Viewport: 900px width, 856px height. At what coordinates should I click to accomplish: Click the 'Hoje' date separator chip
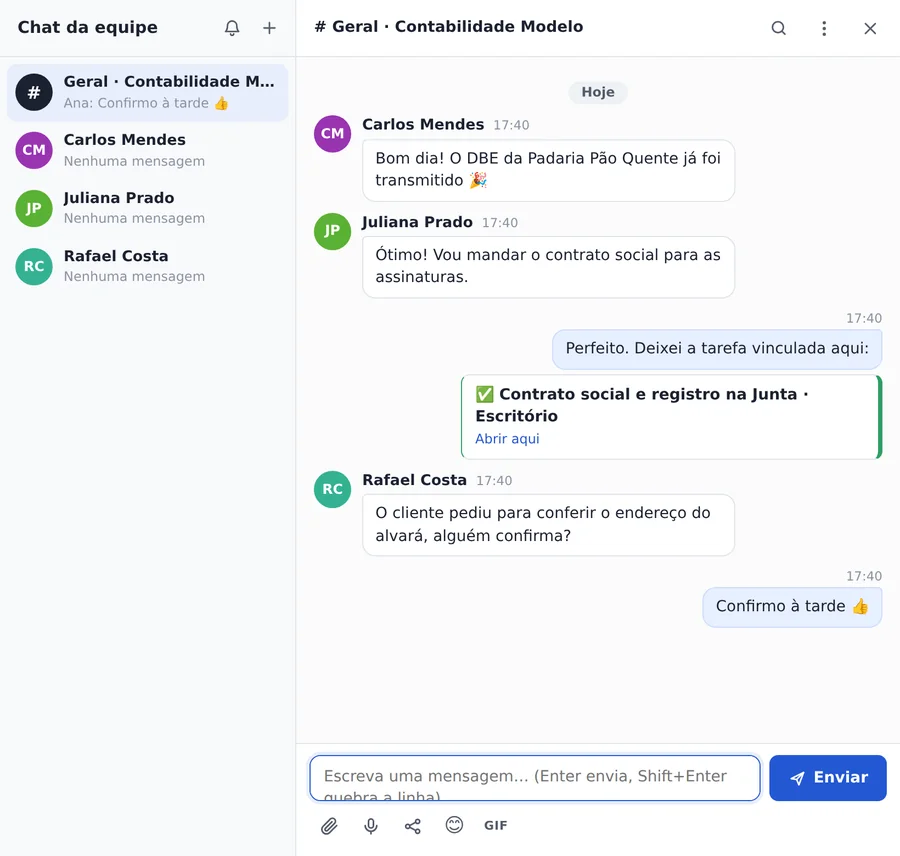click(x=598, y=92)
